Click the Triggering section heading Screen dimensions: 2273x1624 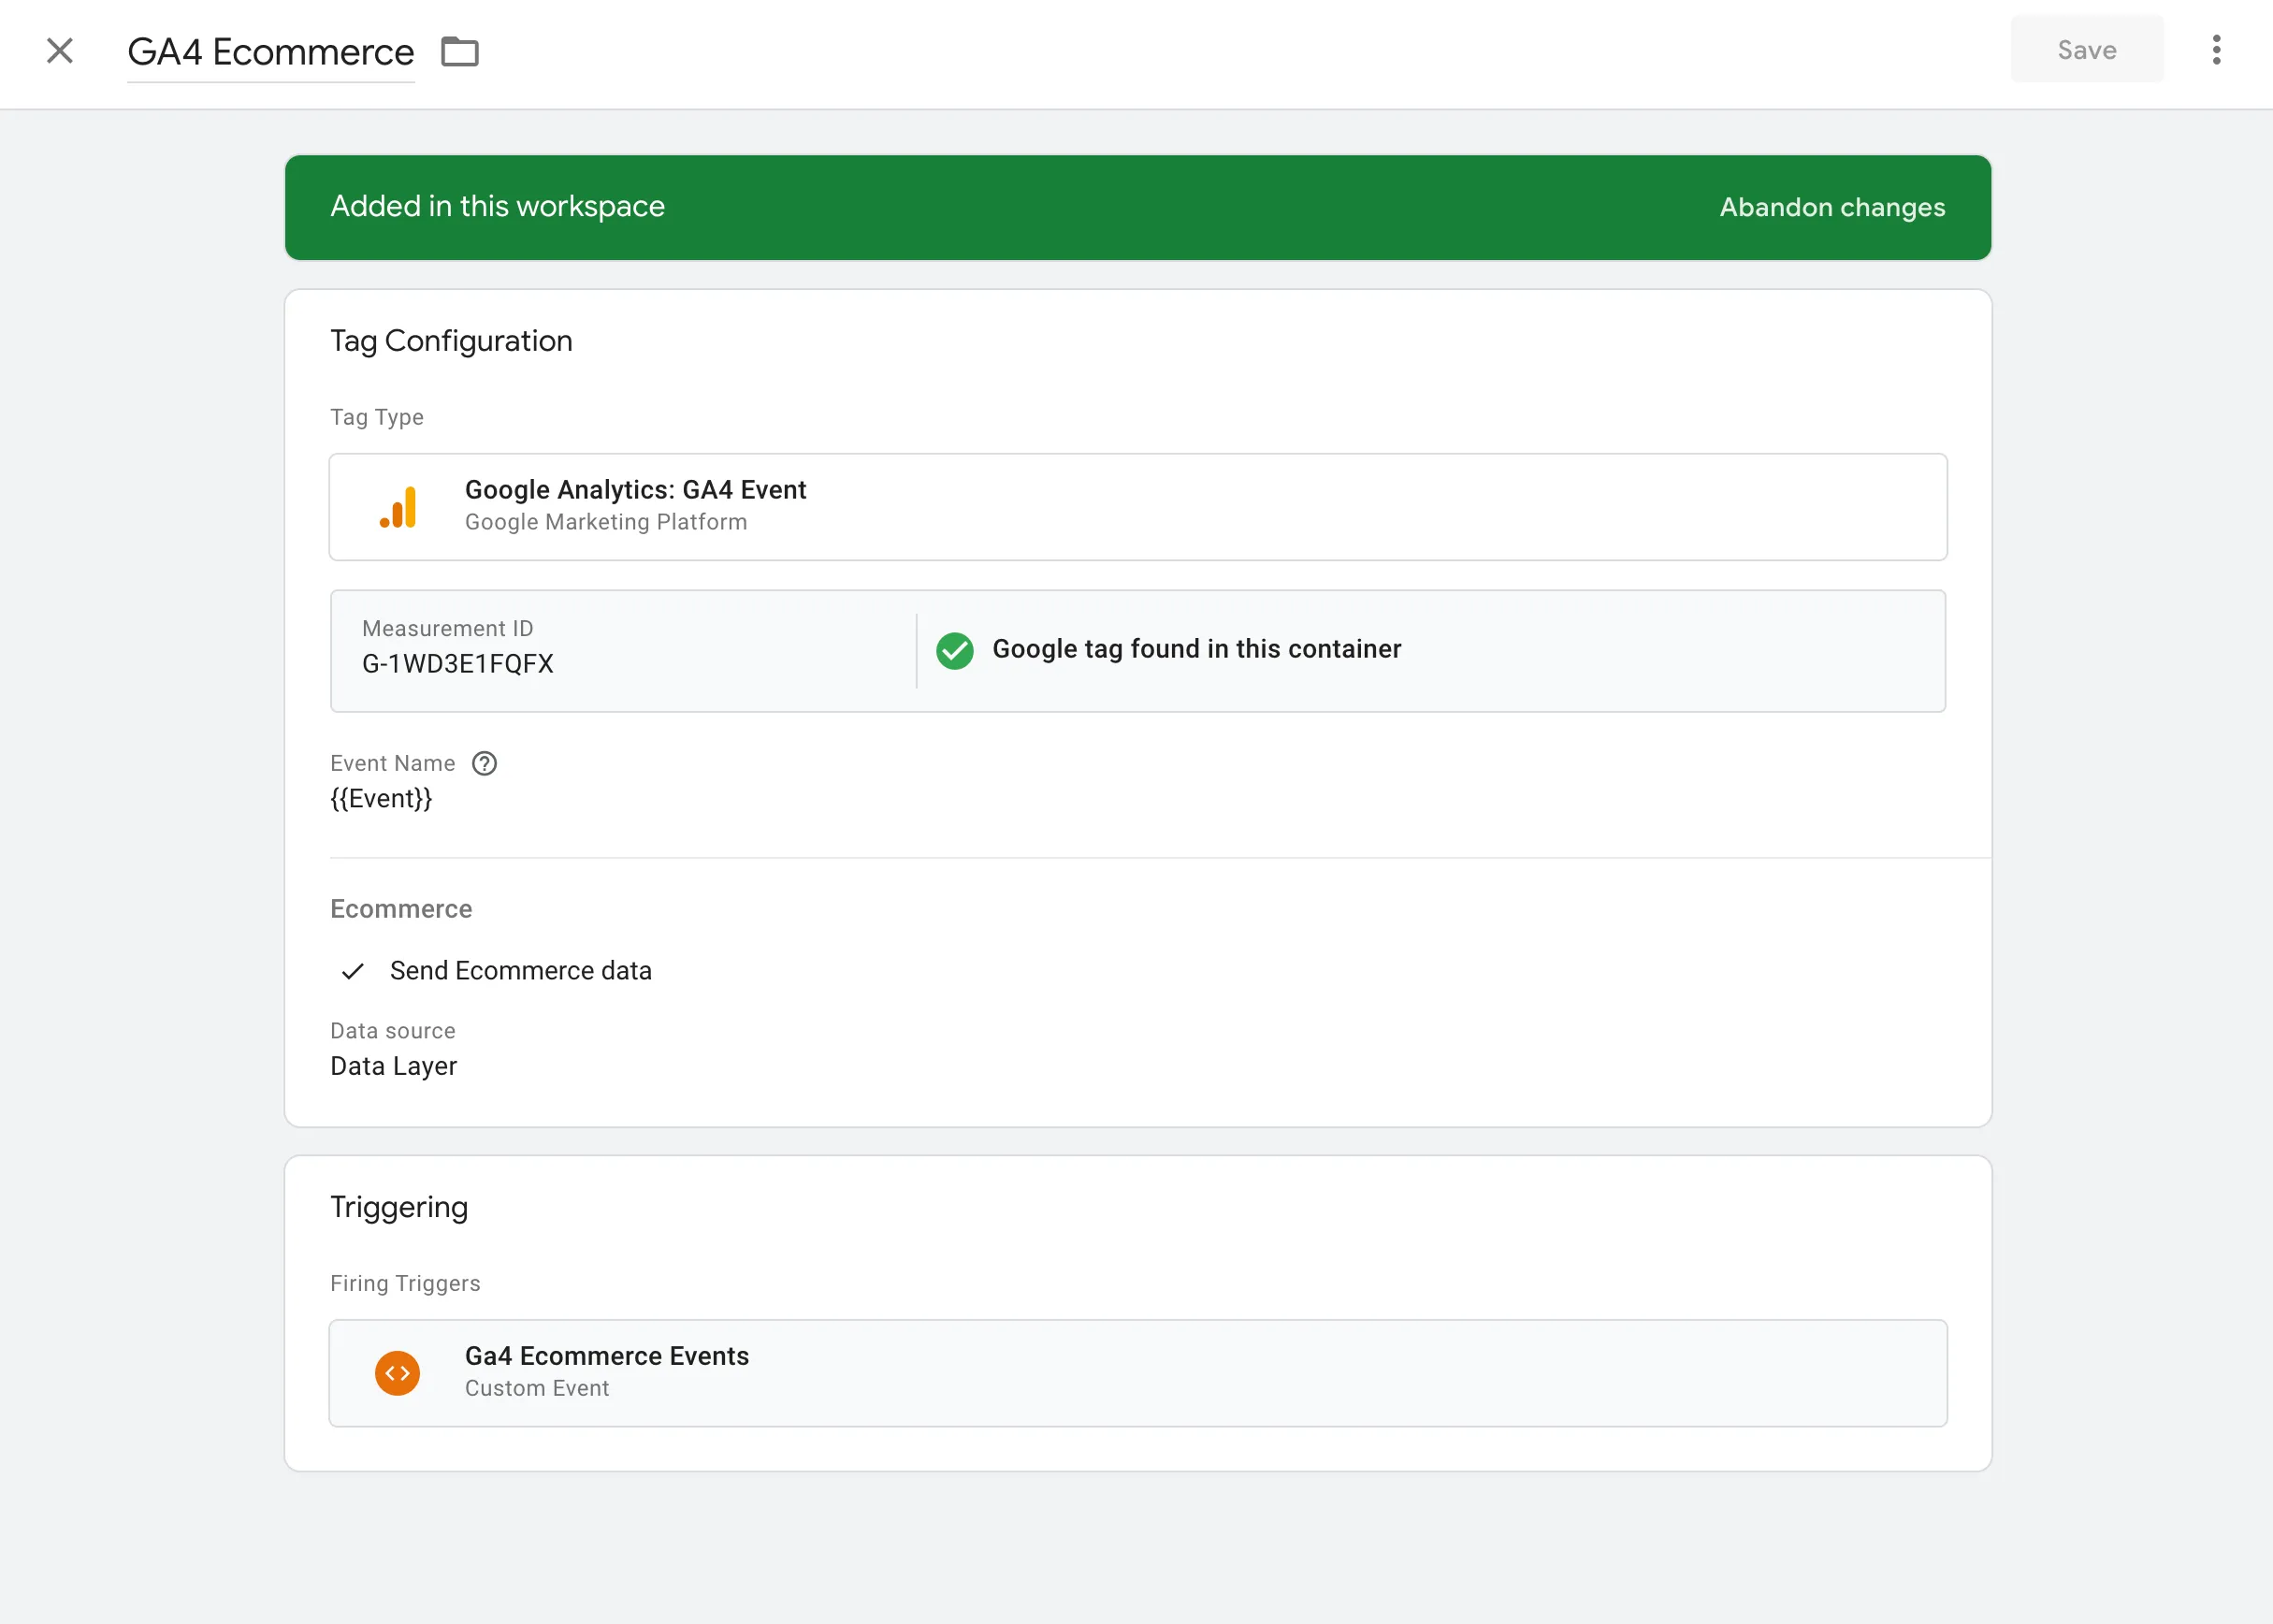point(399,1207)
